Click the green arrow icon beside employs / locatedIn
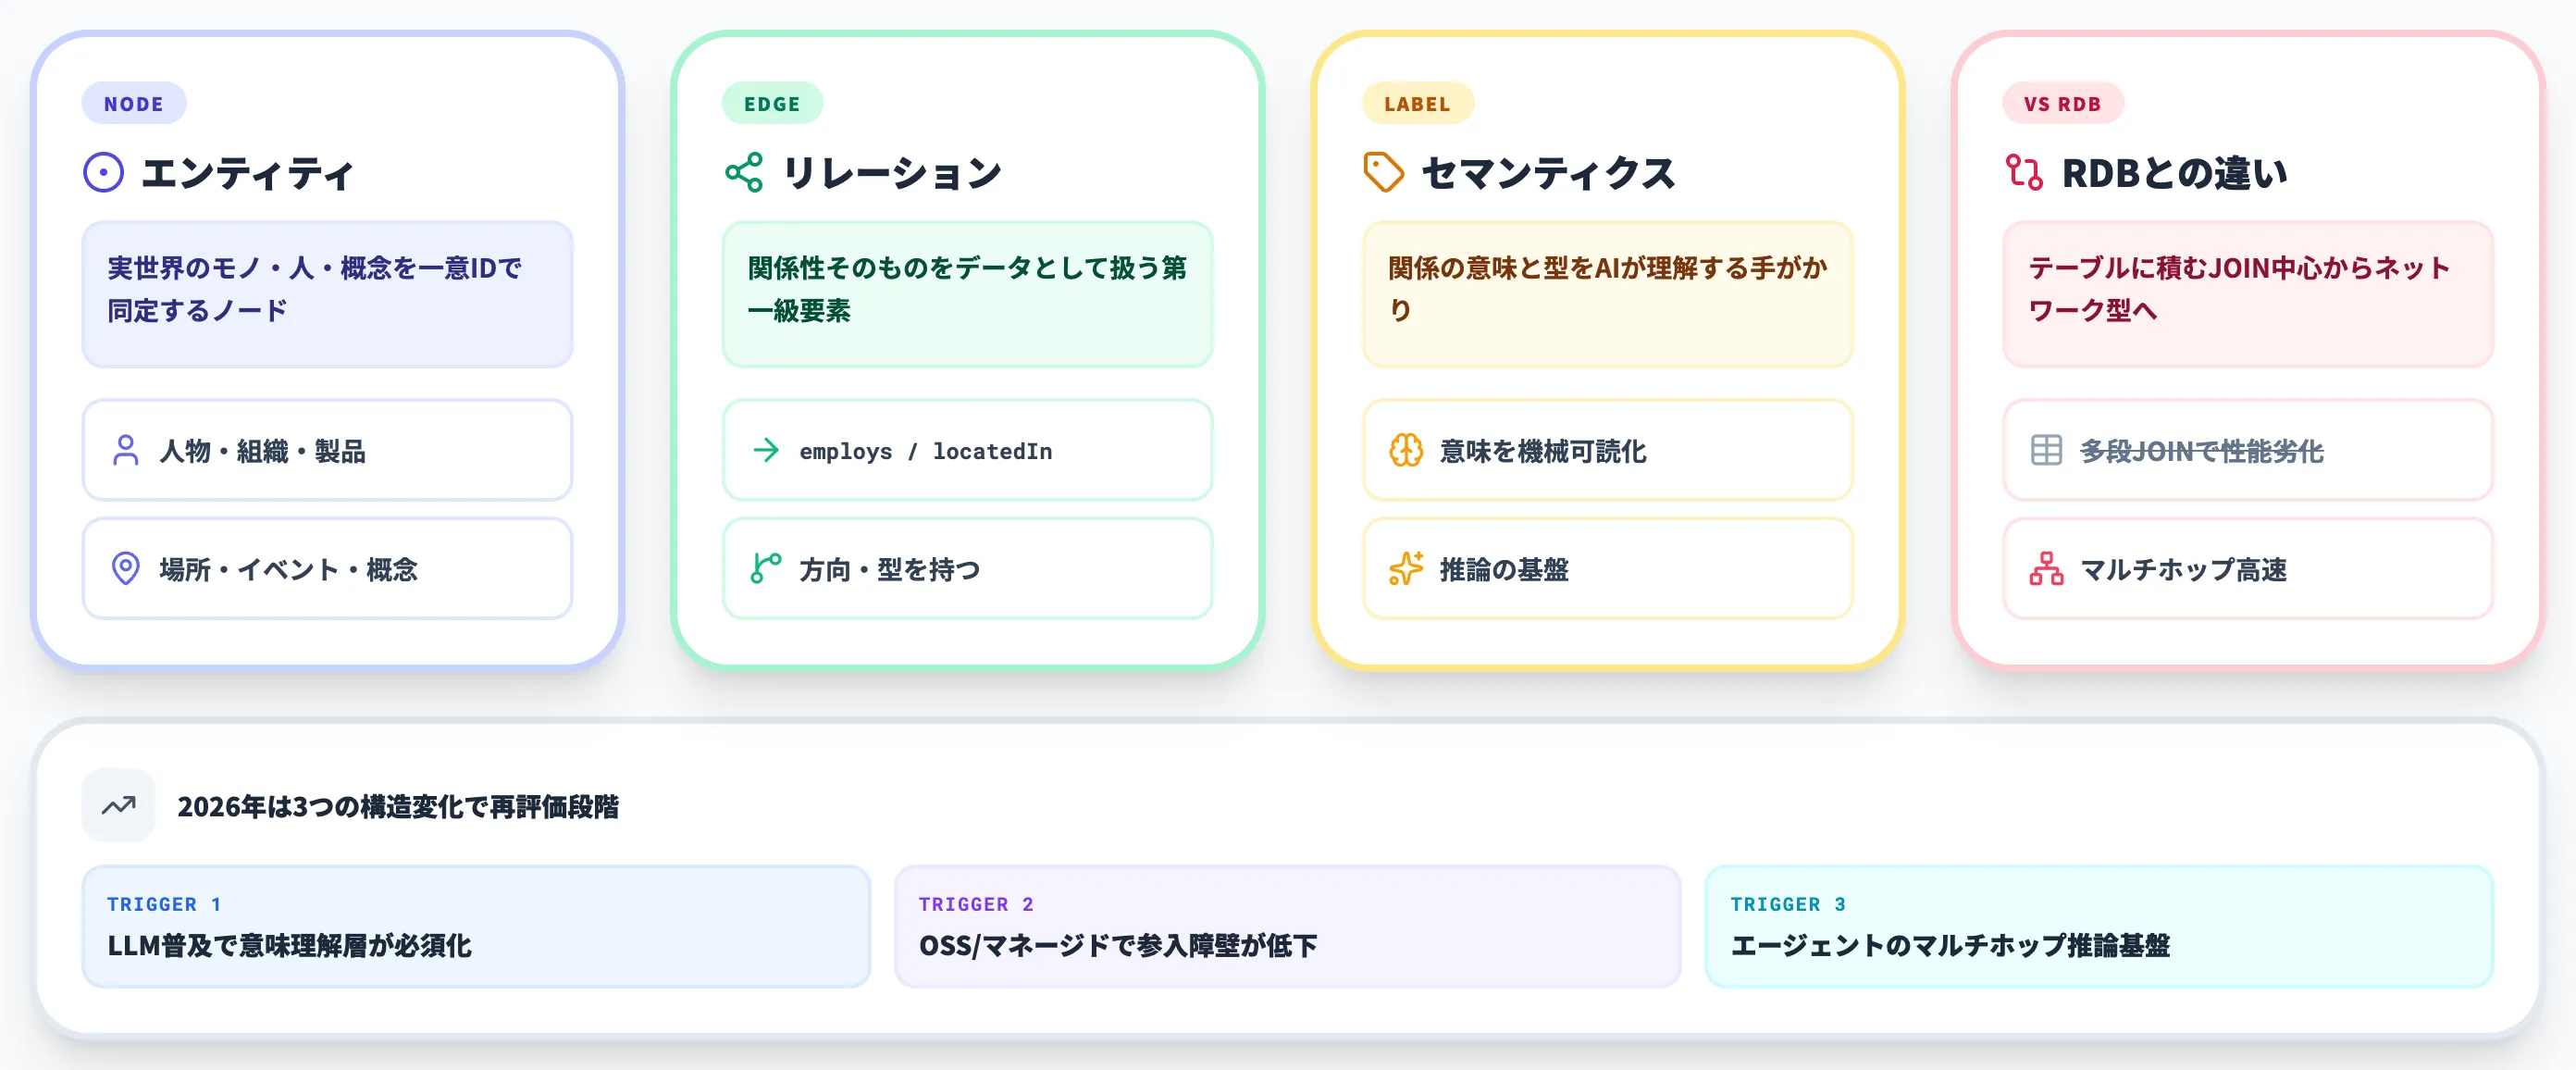The image size is (2576, 1070). point(766,451)
